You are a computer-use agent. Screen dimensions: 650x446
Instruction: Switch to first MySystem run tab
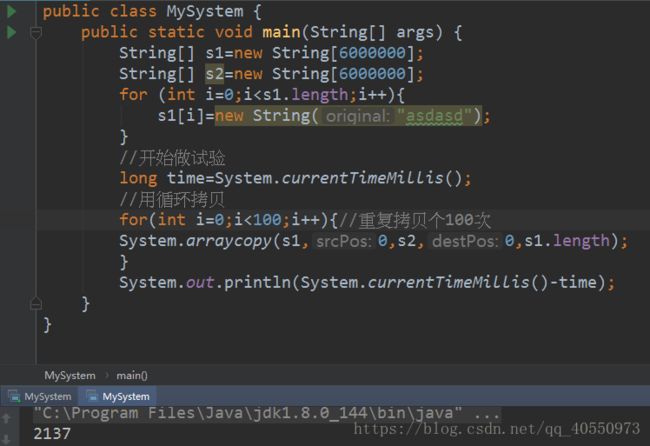[x=40, y=397]
